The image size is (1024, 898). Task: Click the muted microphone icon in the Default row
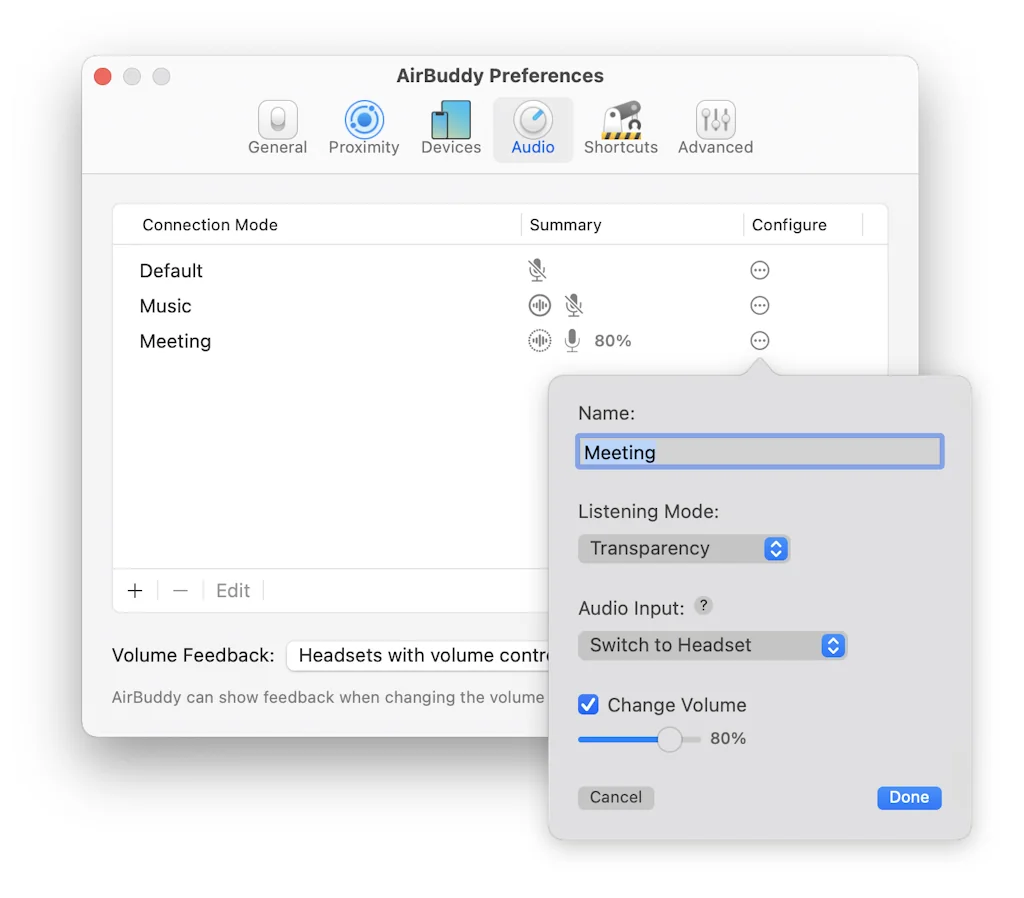tap(537, 270)
